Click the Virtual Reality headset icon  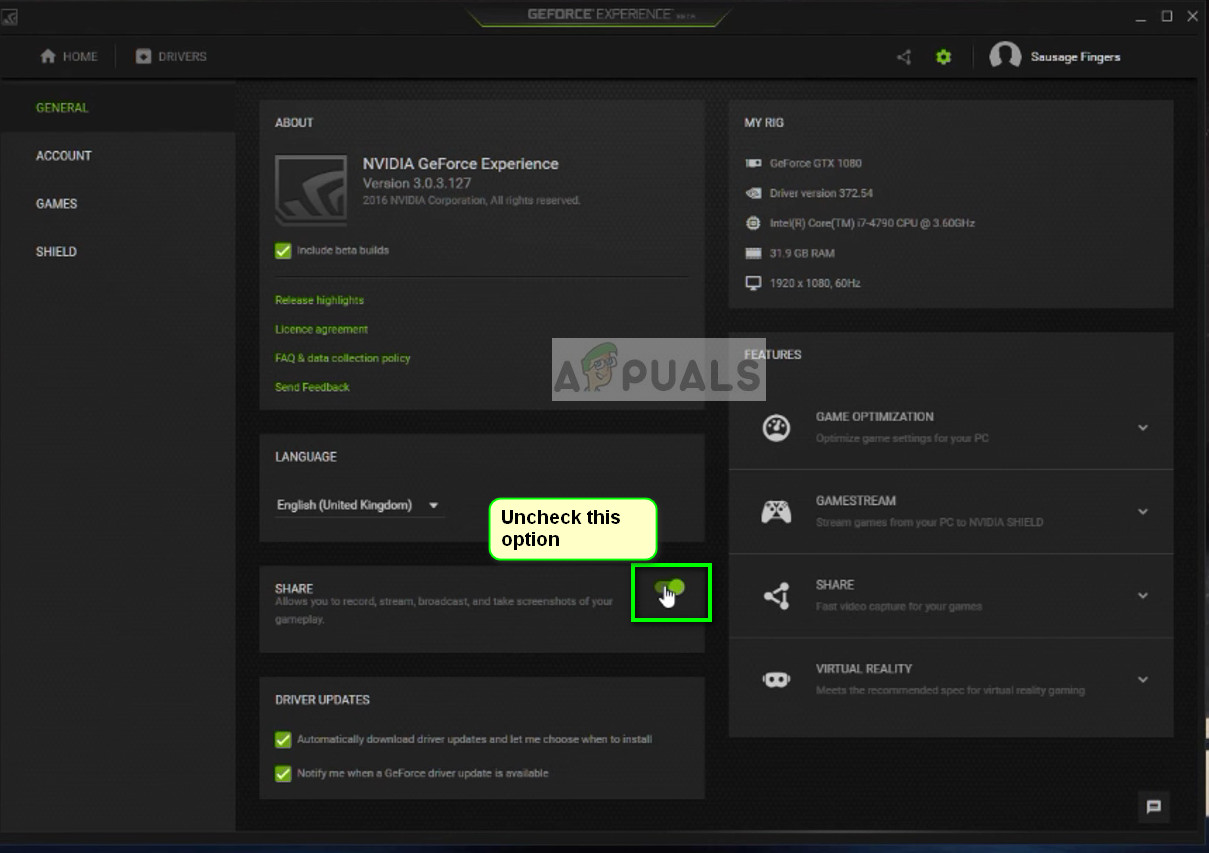(x=776, y=679)
